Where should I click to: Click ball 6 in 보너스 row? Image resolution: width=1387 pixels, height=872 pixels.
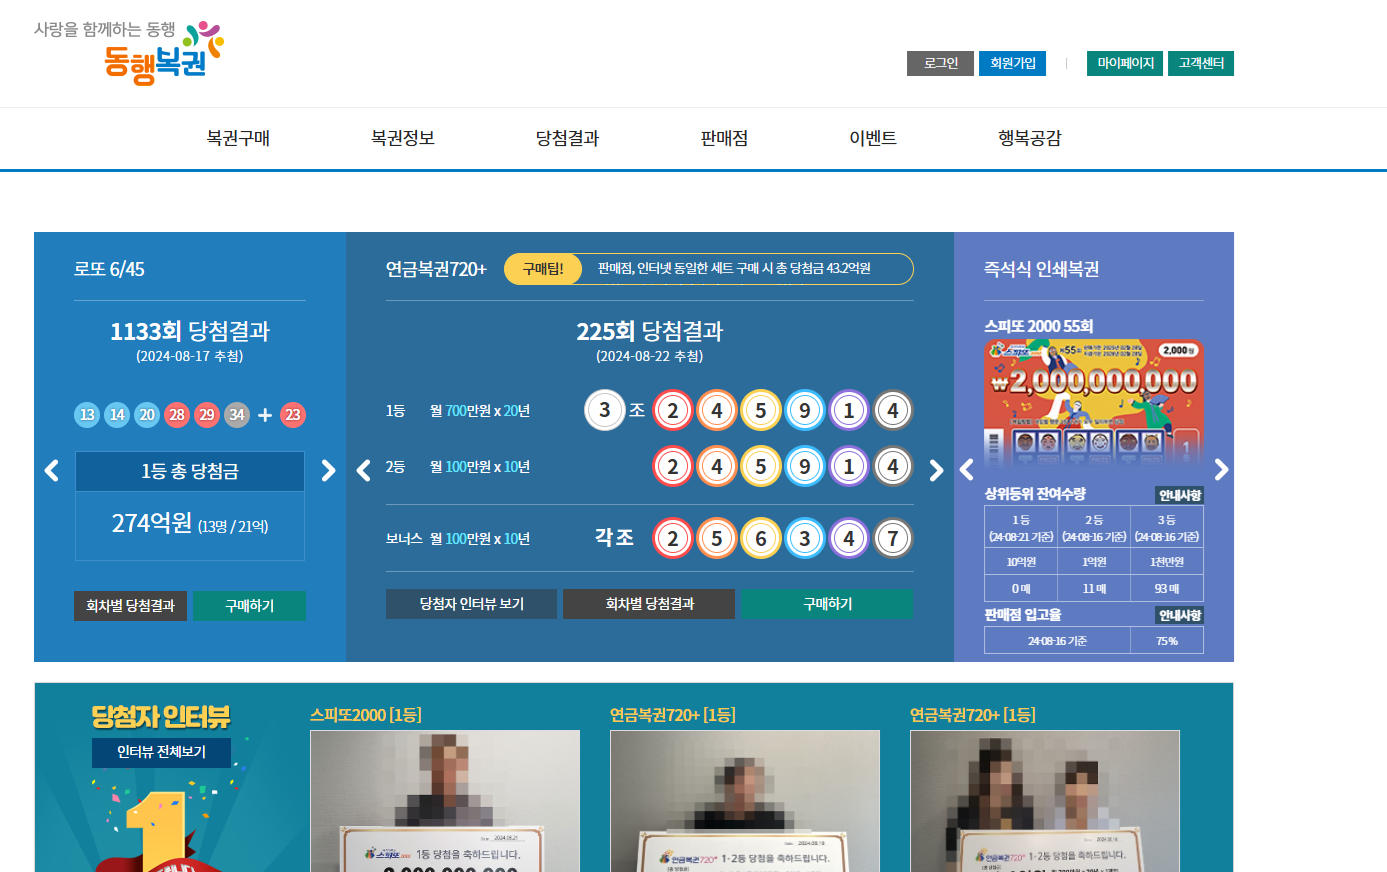(761, 538)
